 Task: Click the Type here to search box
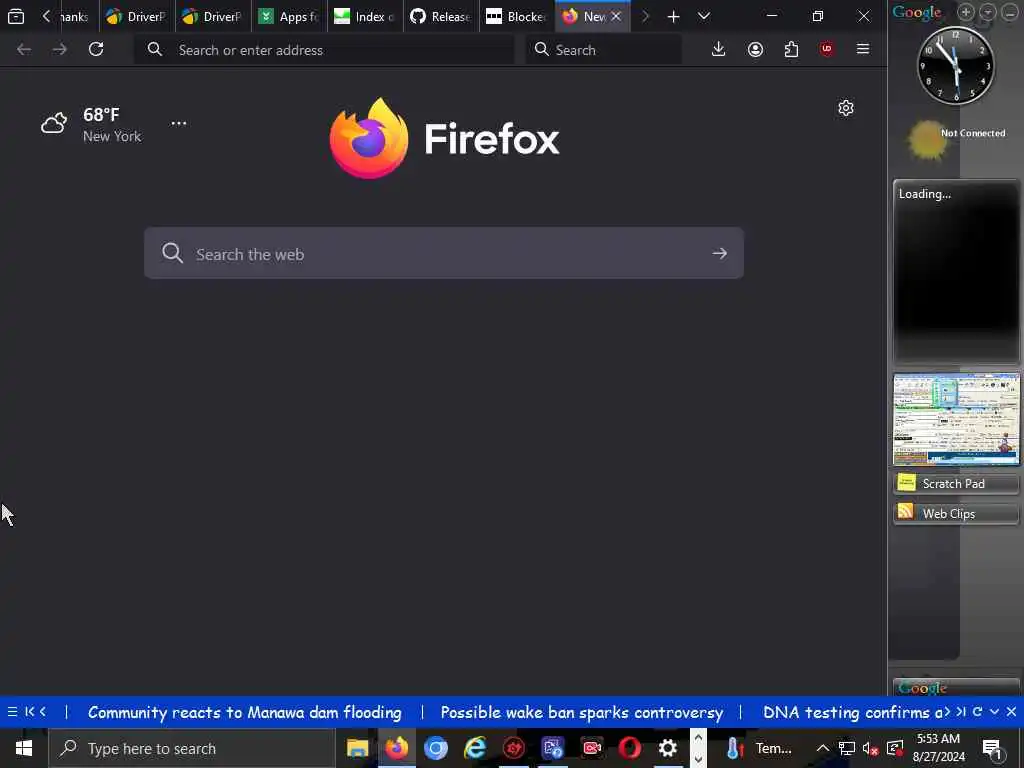192,748
